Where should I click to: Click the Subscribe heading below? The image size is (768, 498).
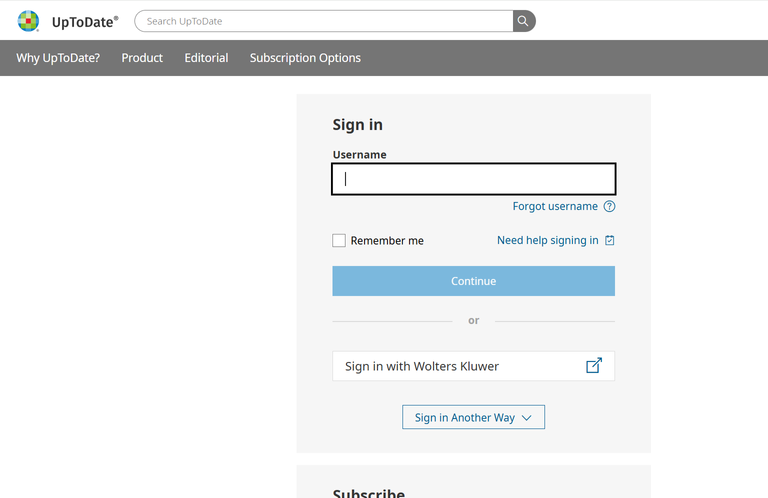tap(368, 492)
